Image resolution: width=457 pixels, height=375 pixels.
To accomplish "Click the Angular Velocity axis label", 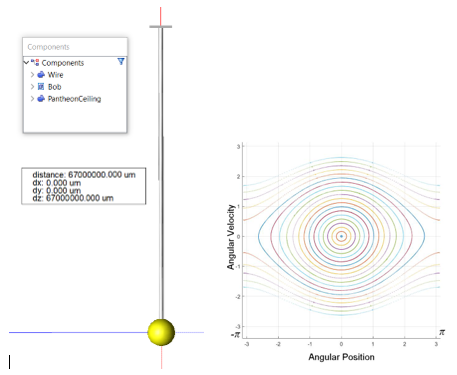I will tap(231, 237).
